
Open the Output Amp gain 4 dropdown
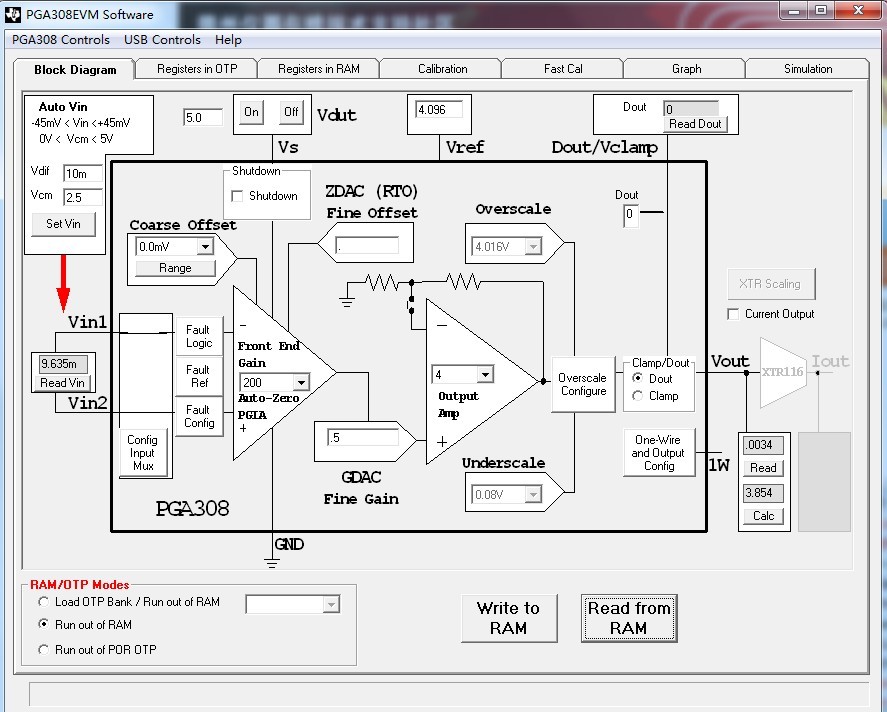(485, 374)
